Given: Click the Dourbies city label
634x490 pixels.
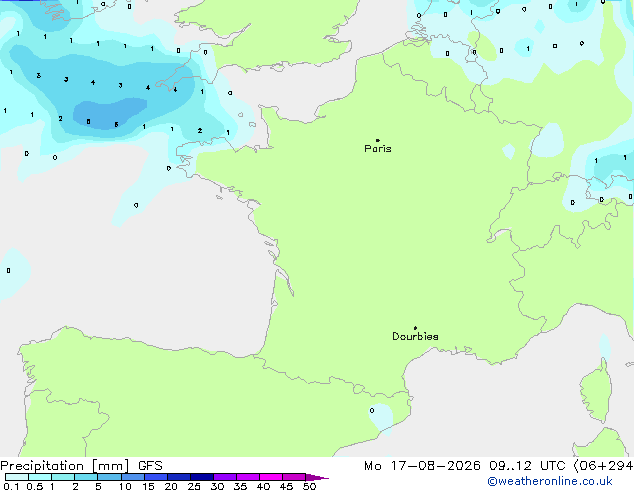Looking at the screenshot, I should tap(415, 336).
